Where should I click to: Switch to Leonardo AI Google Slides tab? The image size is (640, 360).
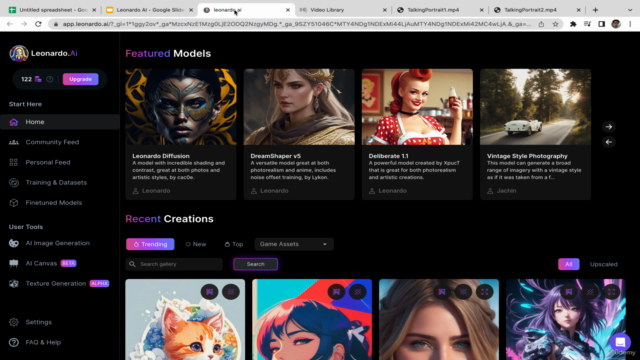click(x=149, y=10)
